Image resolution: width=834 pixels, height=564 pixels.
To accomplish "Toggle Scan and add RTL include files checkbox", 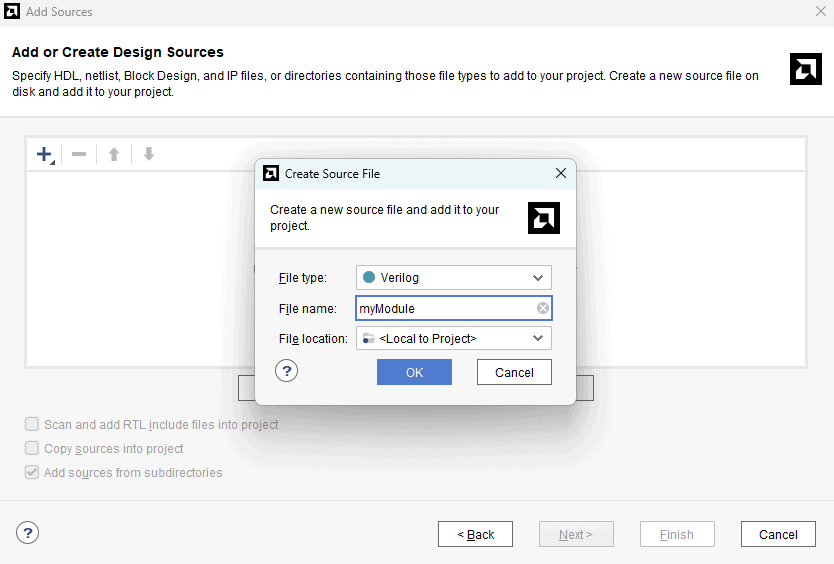I will pos(33,424).
